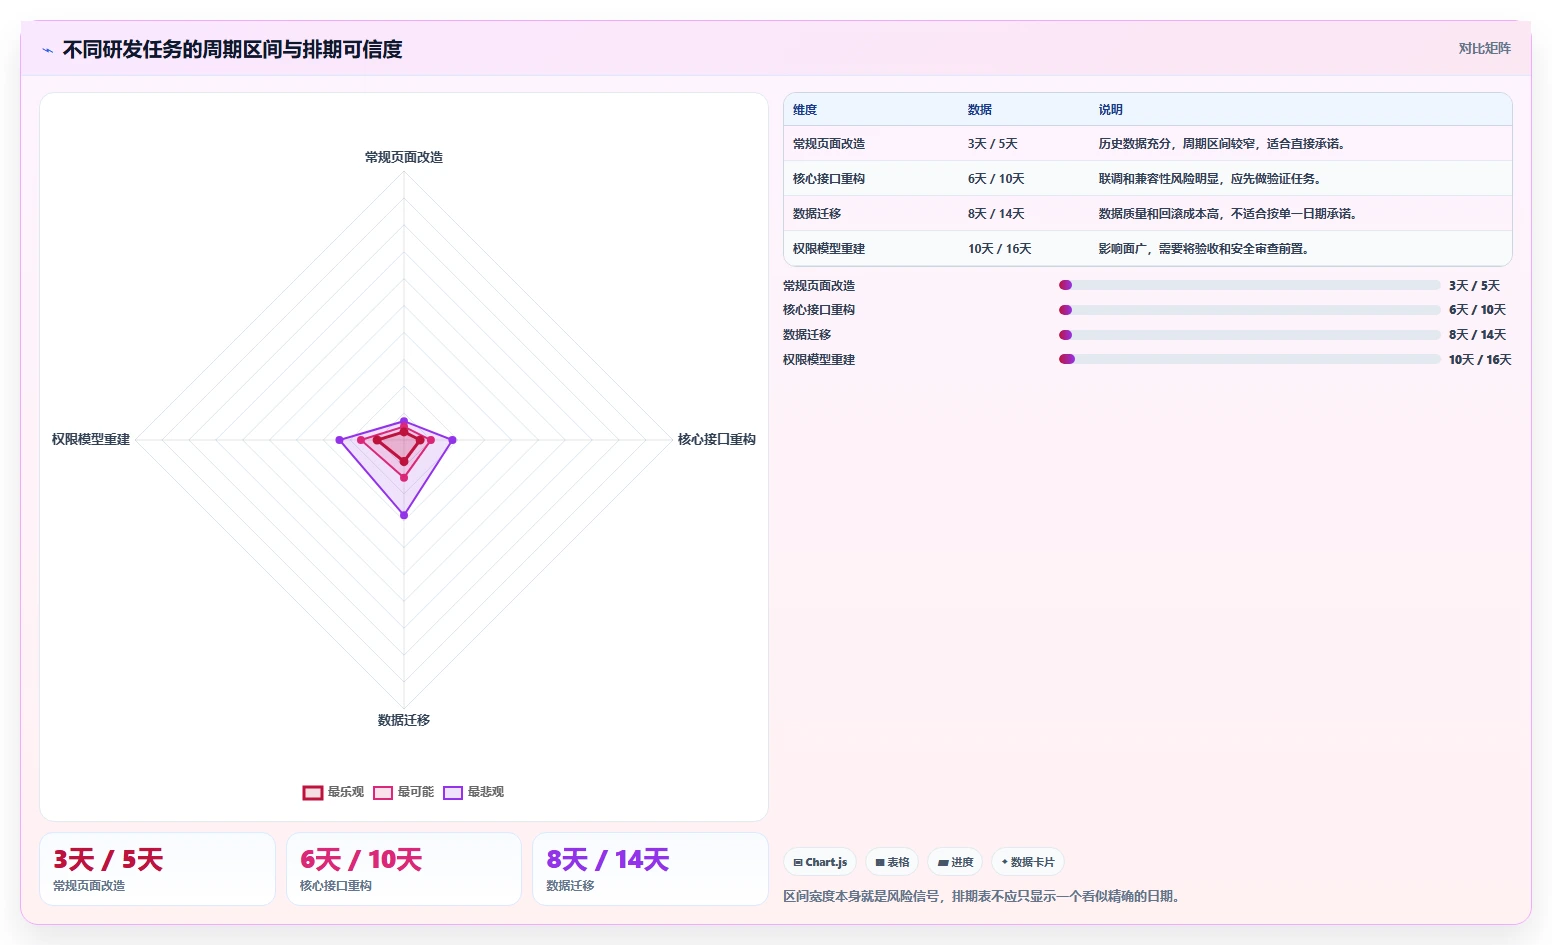The height and width of the screenshot is (945, 1552).
Task: Click the 常规页面改造 radar axis label
Action: click(404, 157)
